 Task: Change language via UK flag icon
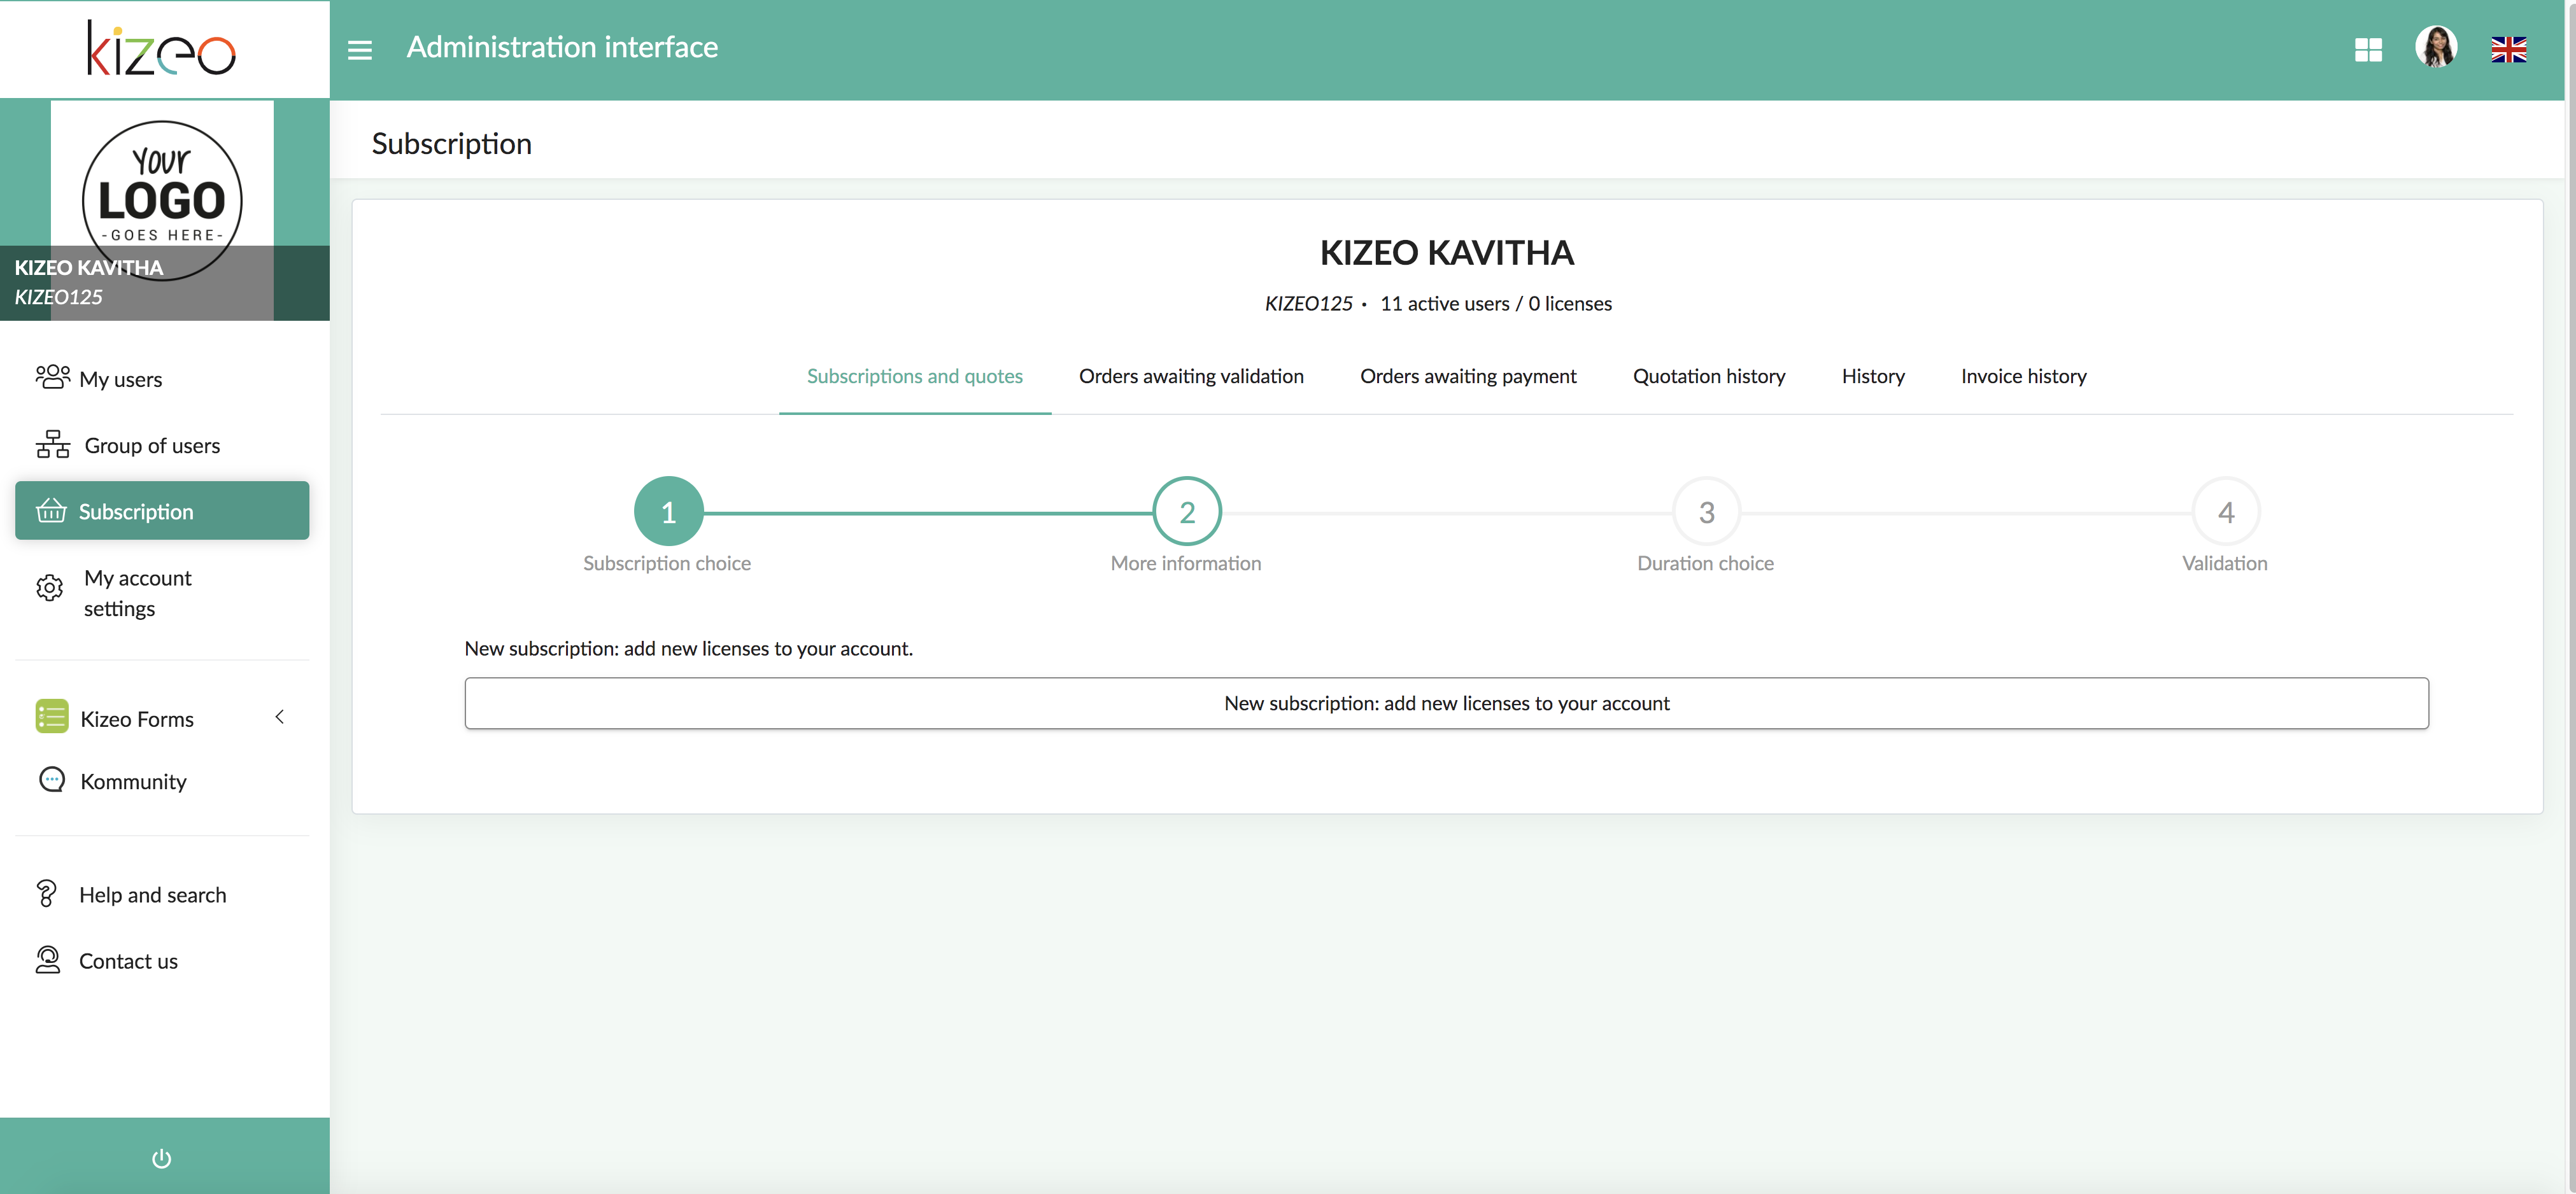pyautogui.click(x=2508, y=49)
